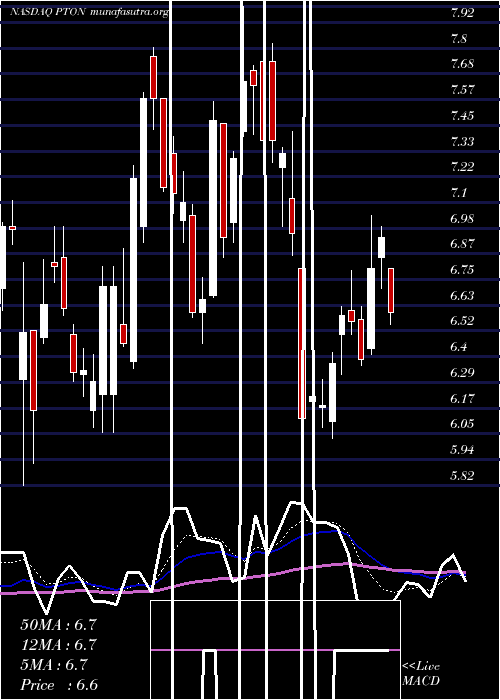Click the 6.4 price axis label

459,347
